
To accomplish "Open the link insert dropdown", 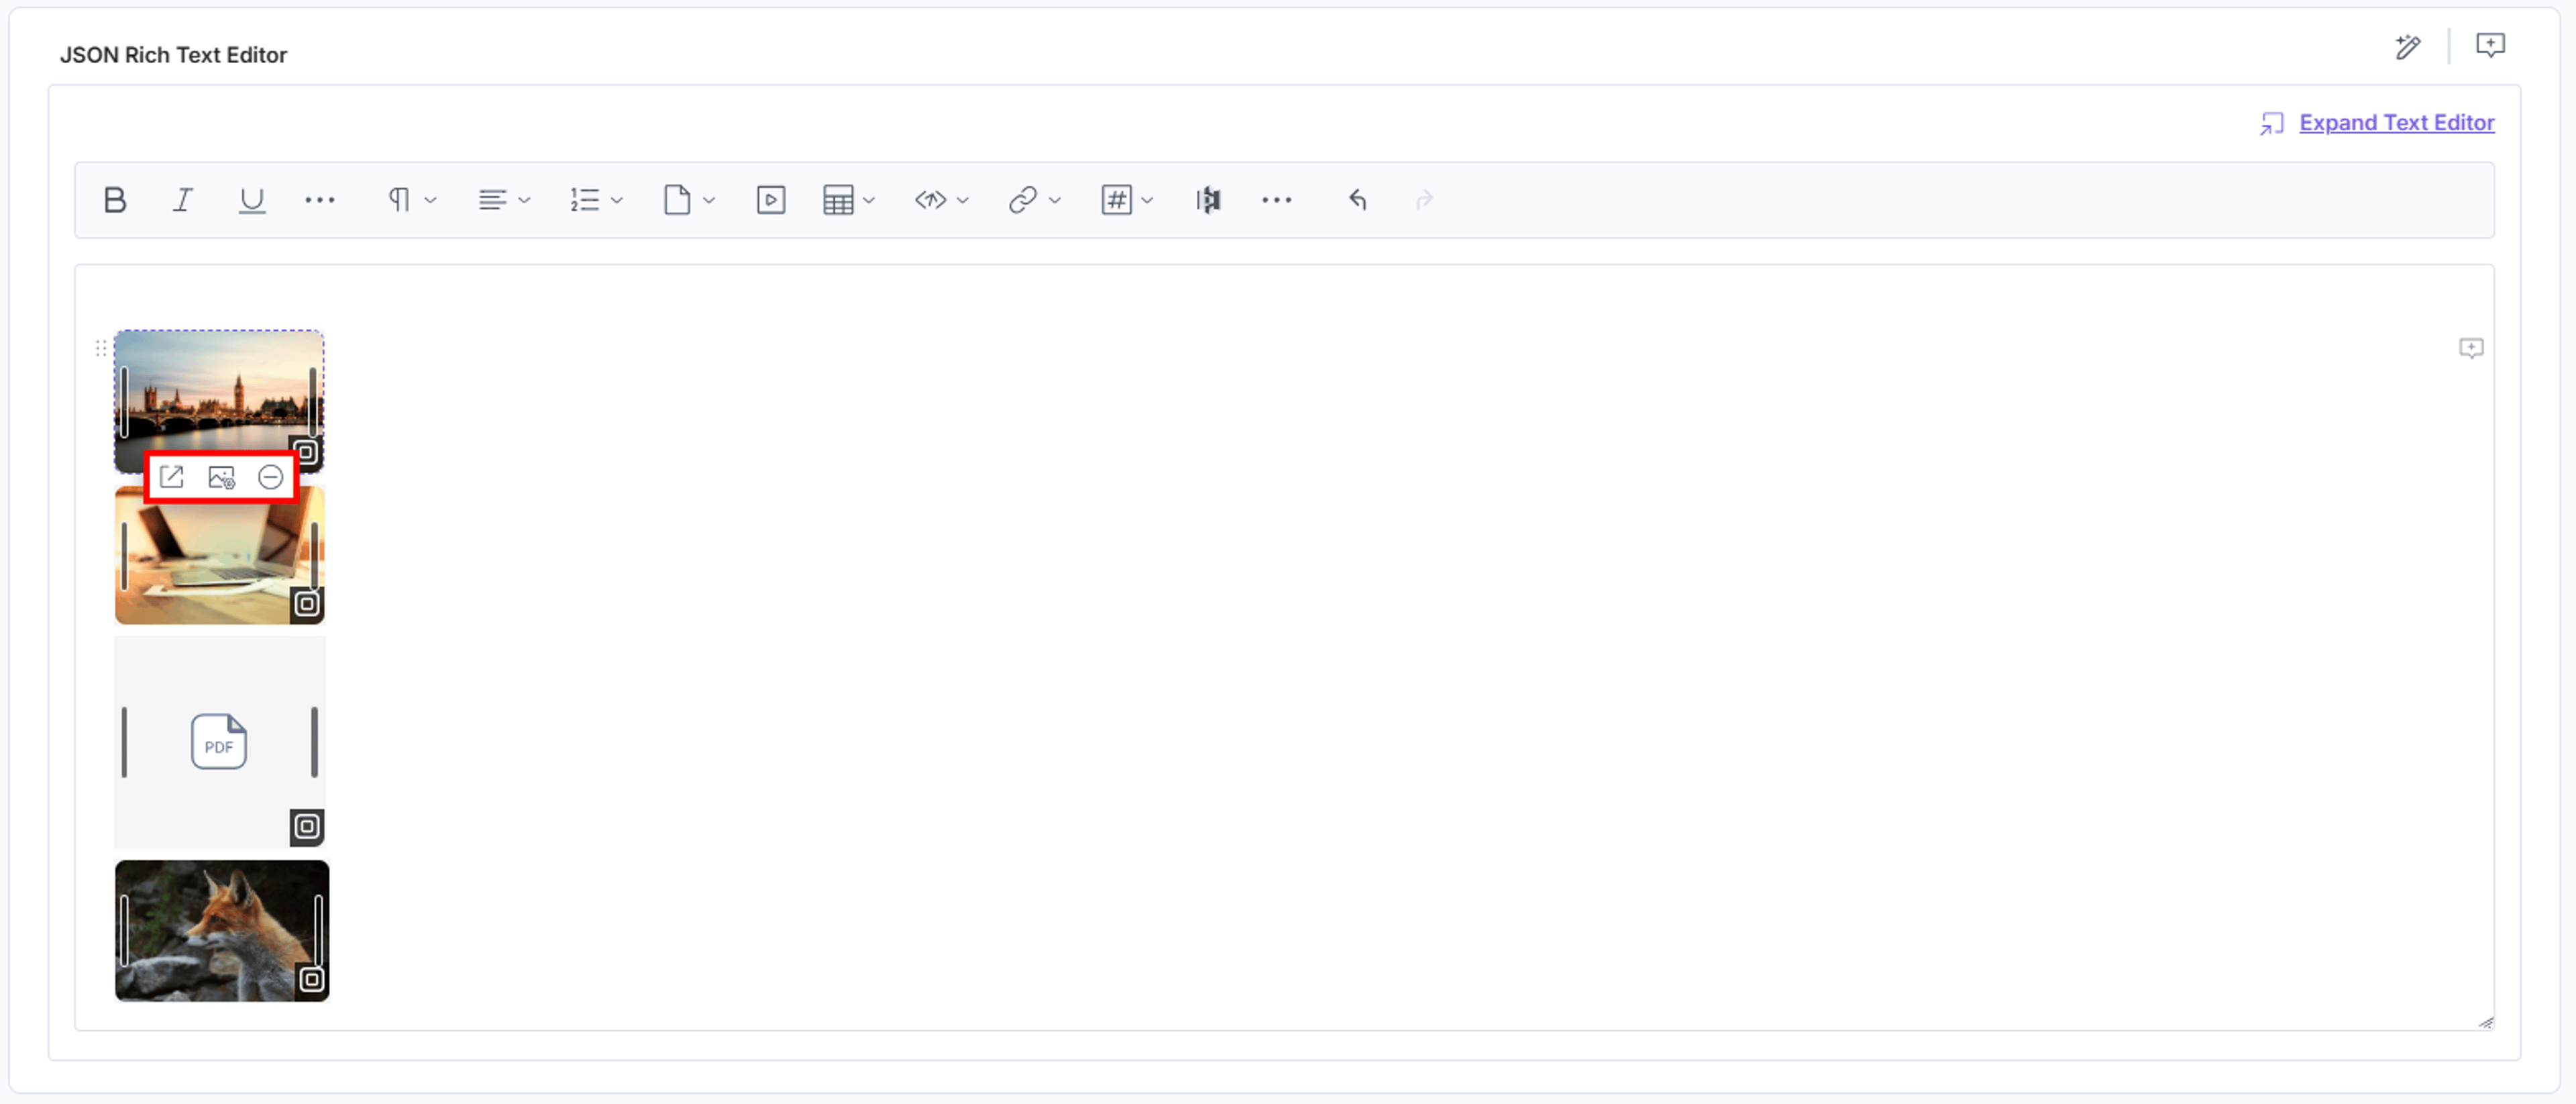I will [x=1034, y=200].
